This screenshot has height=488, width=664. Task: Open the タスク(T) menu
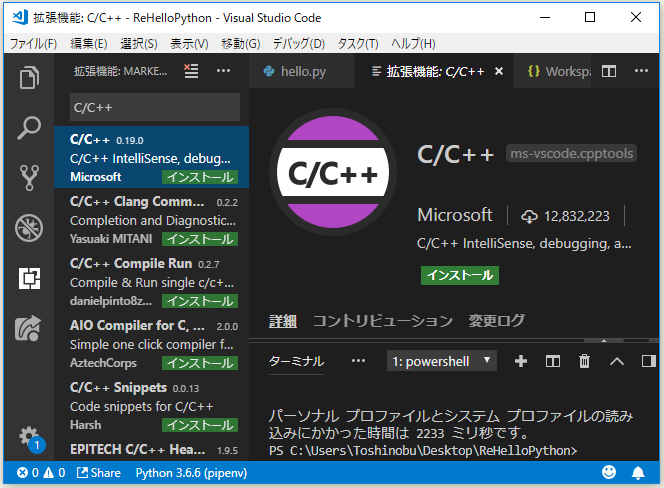pos(358,44)
